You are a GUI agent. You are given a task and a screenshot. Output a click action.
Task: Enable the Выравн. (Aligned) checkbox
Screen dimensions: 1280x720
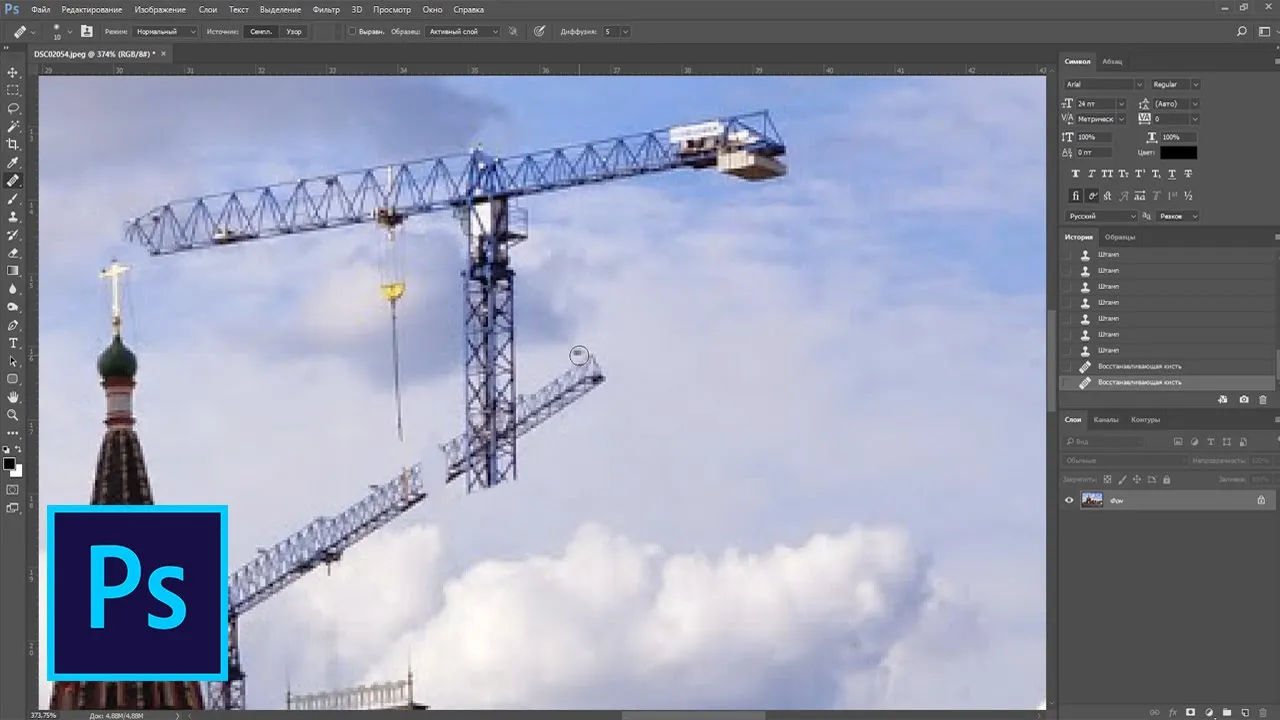click(352, 32)
